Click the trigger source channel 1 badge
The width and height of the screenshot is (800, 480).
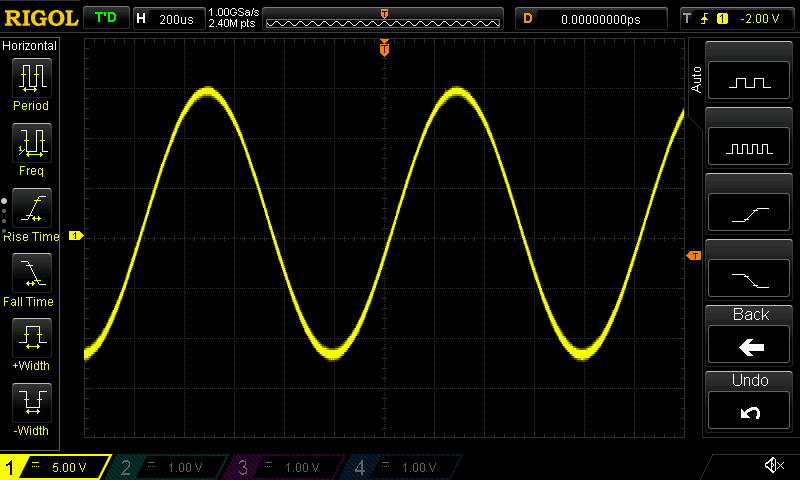(722, 19)
